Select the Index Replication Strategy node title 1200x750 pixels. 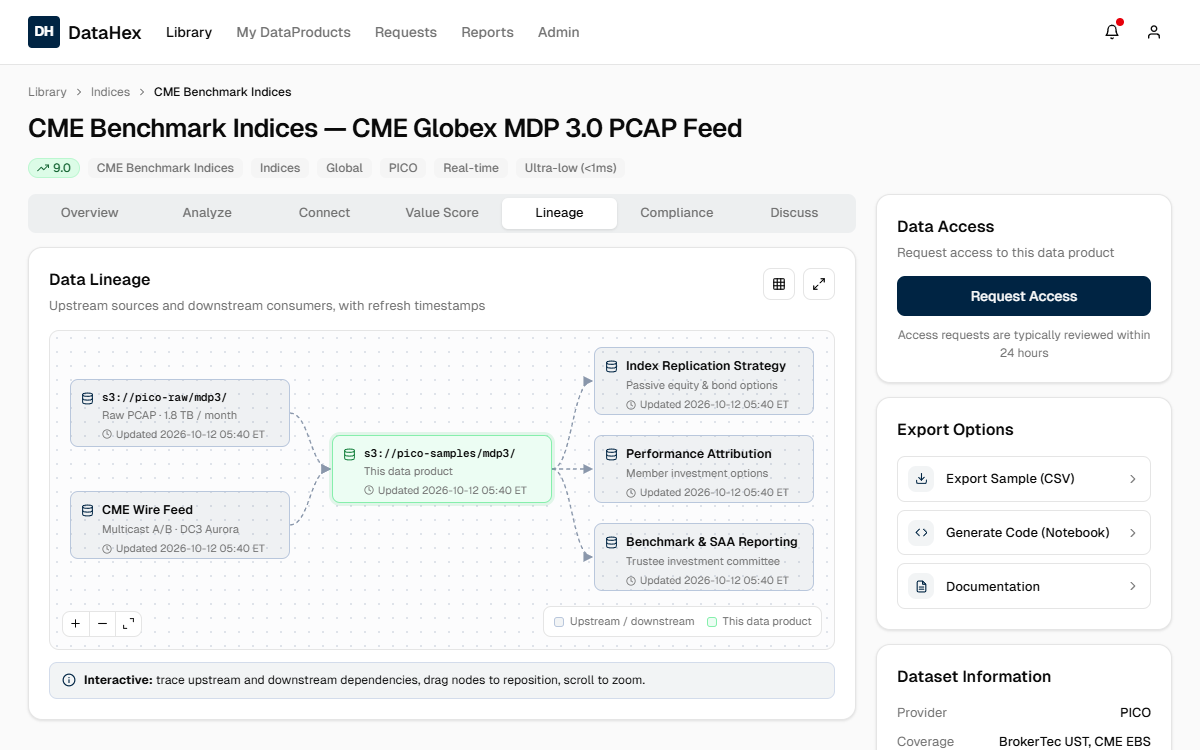click(x=706, y=366)
